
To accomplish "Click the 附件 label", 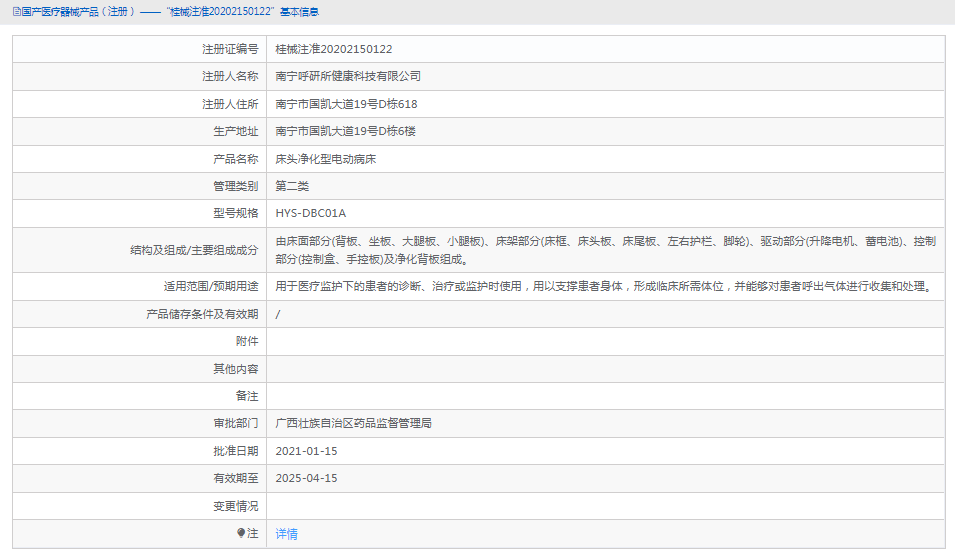I will (x=247, y=341).
